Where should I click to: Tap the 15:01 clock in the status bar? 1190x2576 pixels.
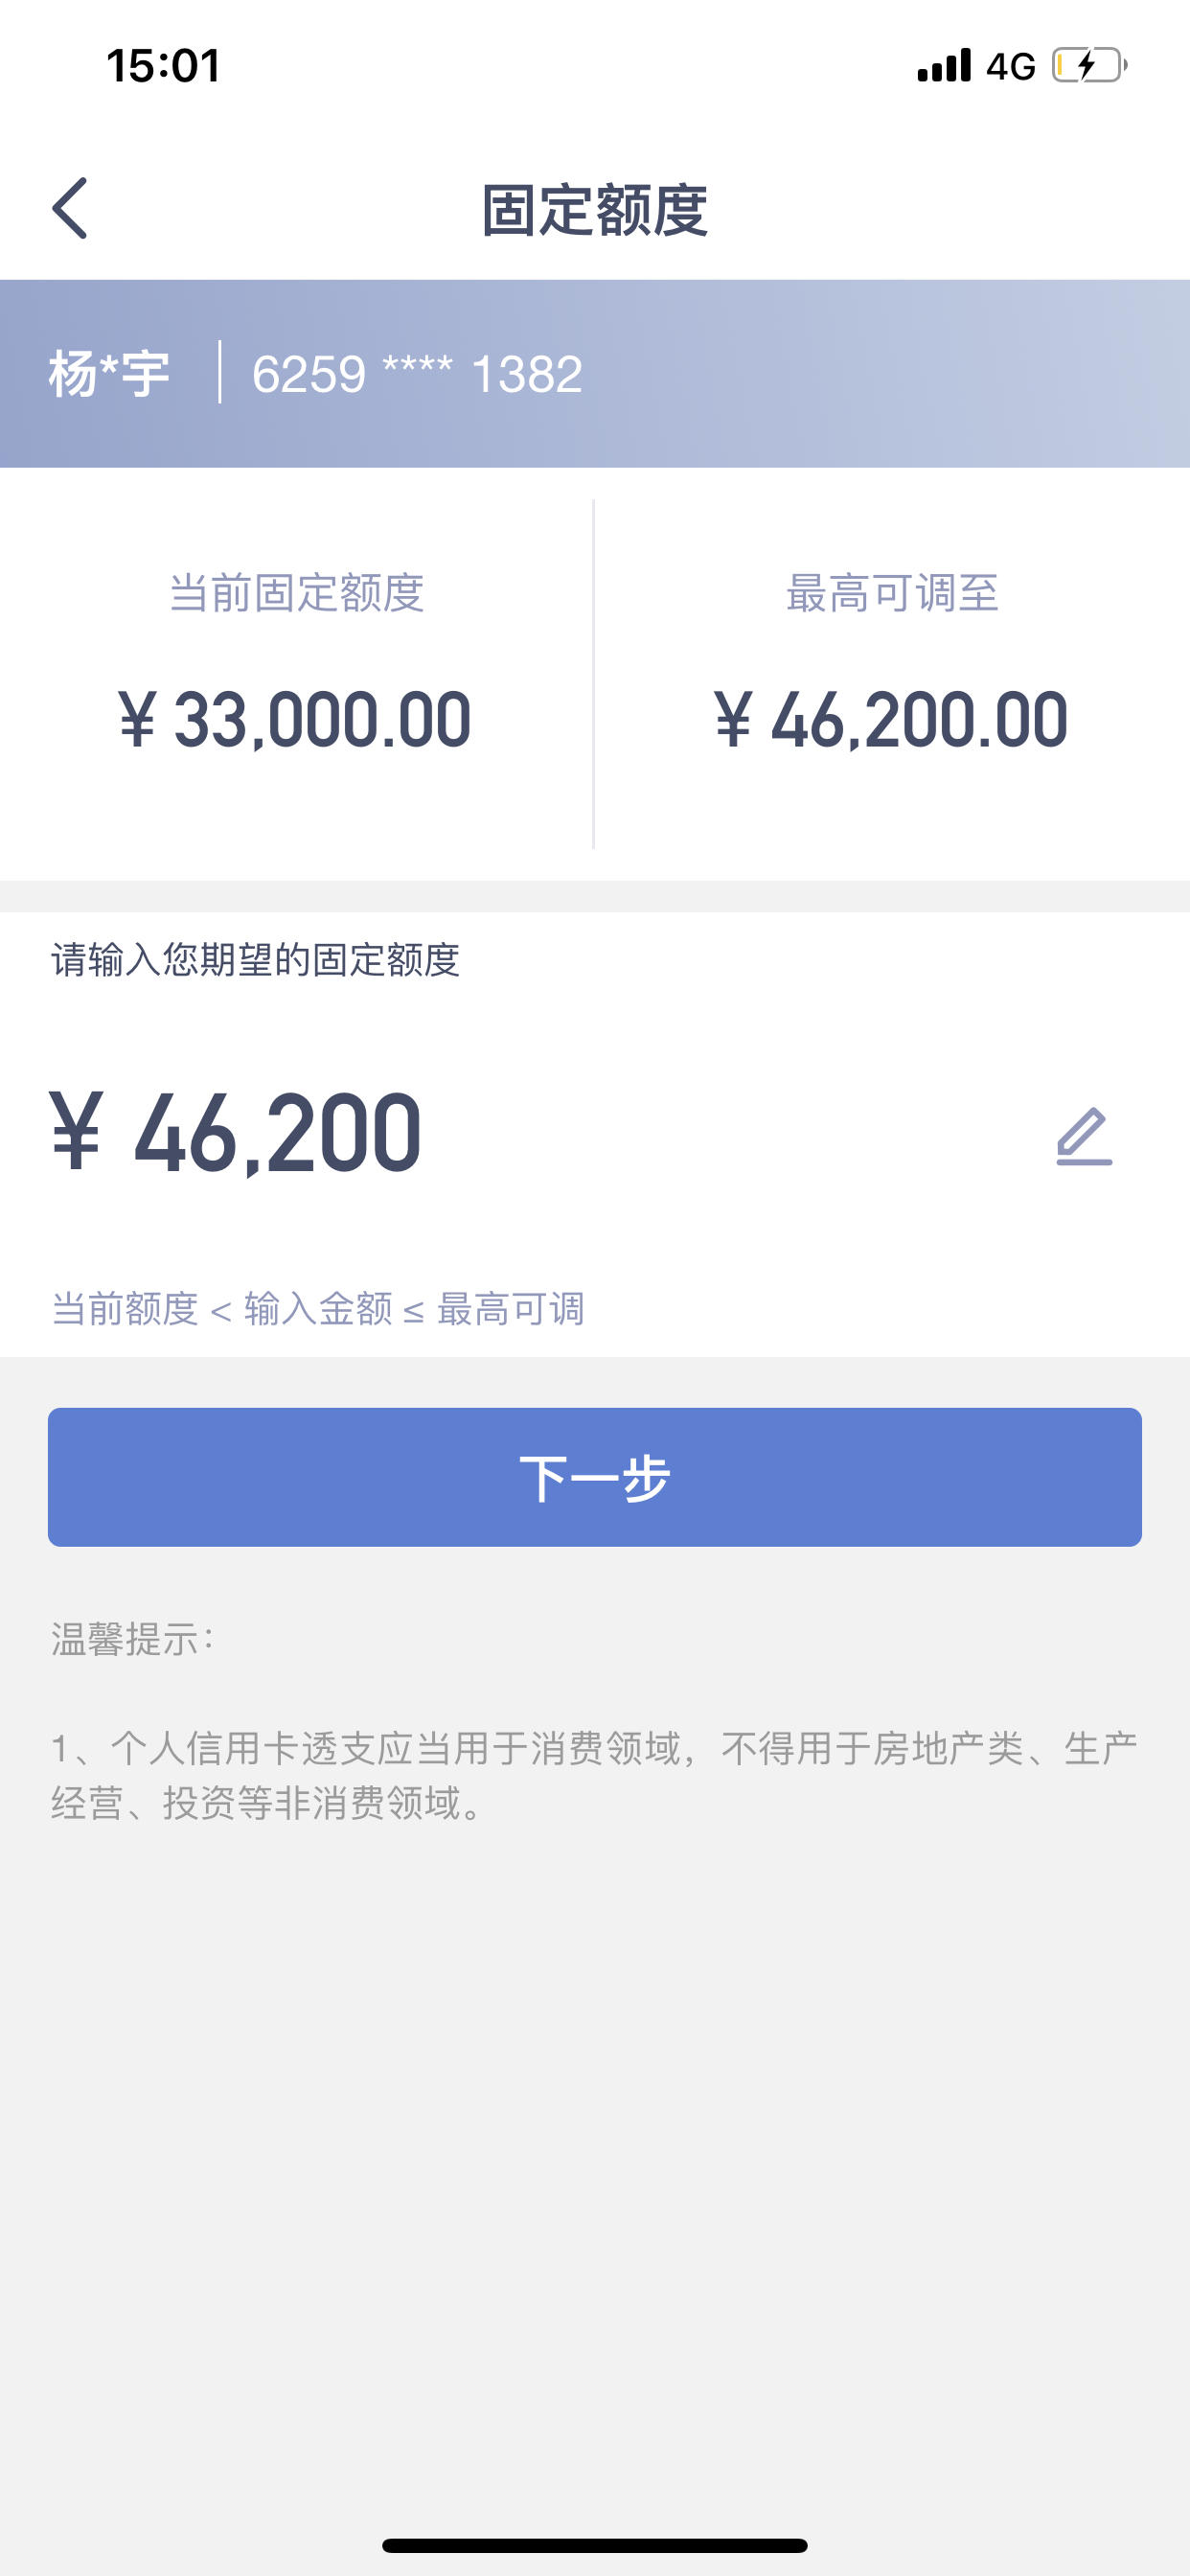(163, 66)
